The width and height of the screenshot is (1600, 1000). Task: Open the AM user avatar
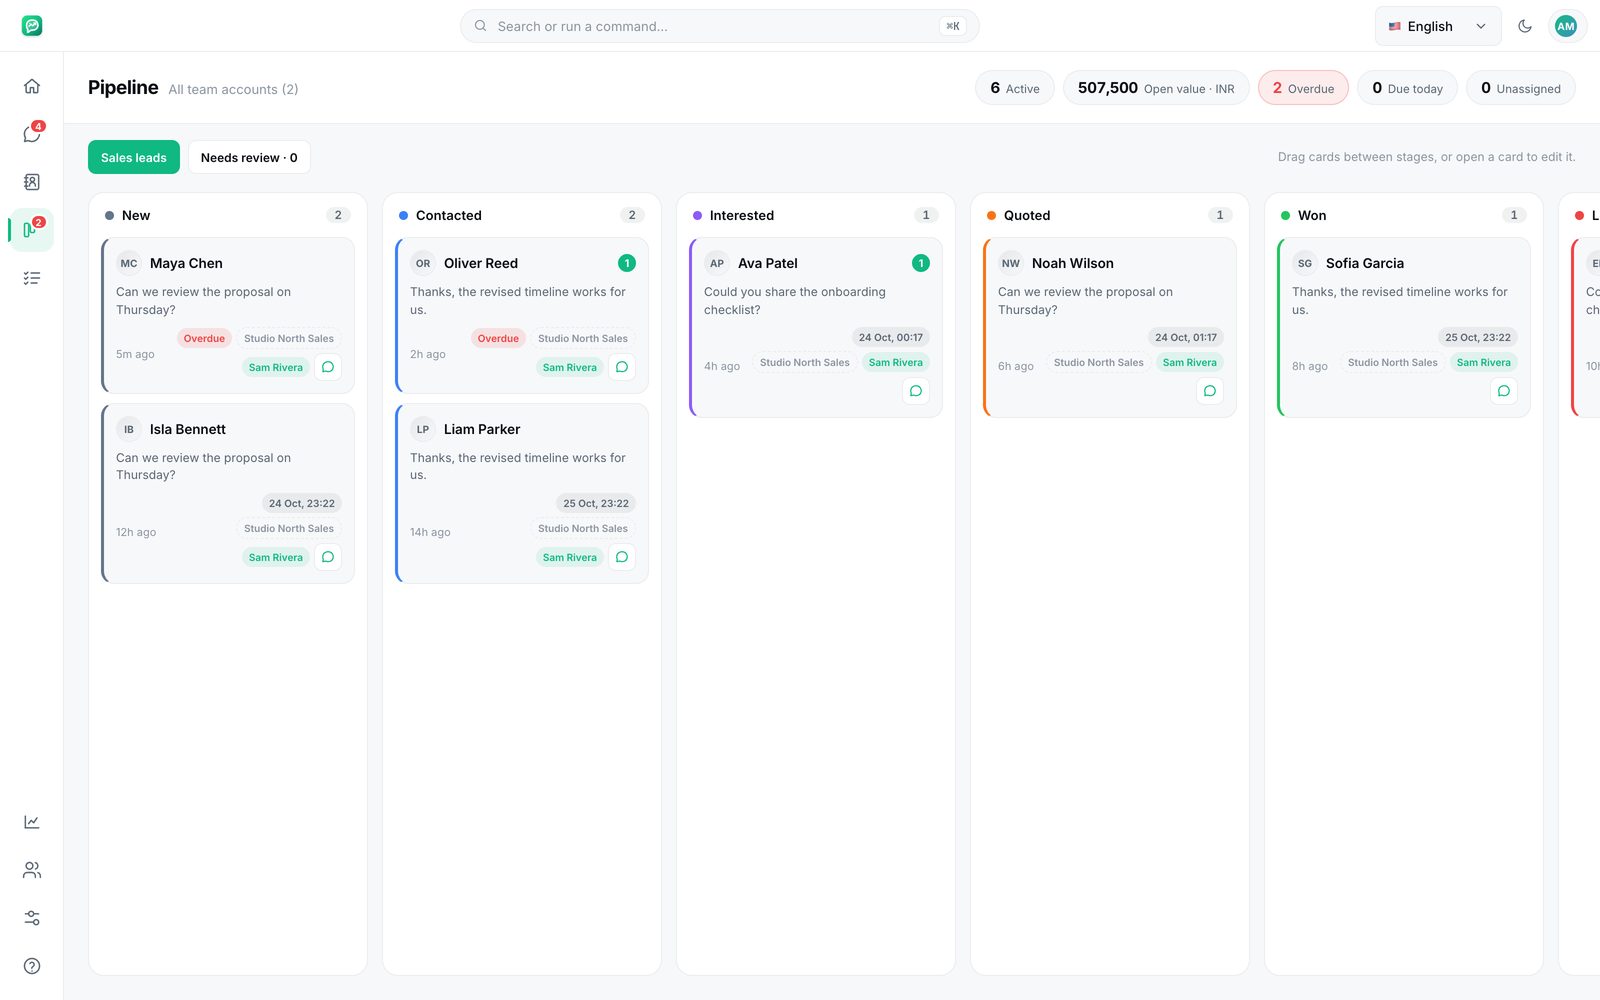click(x=1566, y=26)
